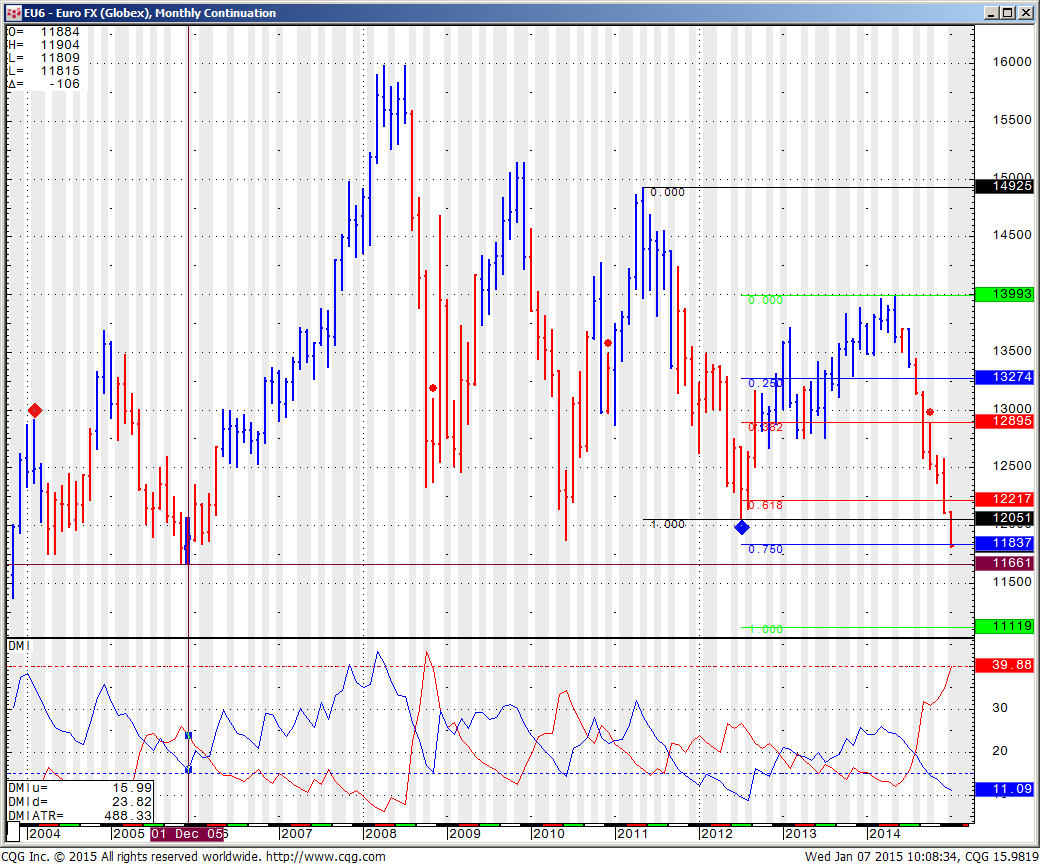
Task: Click the red dot marker on 2008 bar
Action: click(433, 388)
